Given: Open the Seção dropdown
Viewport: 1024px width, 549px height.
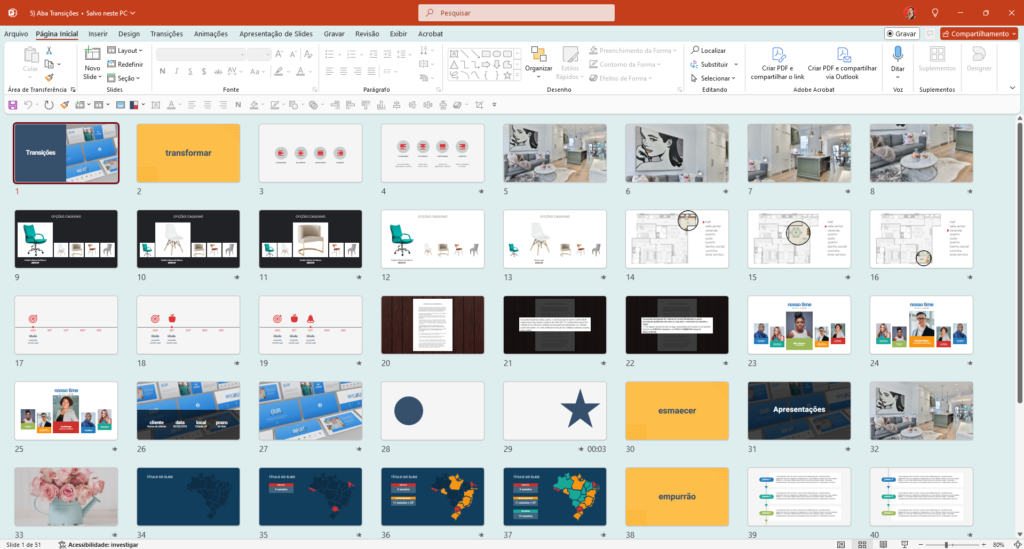Looking at the screenshot, I should coord(125,78).
